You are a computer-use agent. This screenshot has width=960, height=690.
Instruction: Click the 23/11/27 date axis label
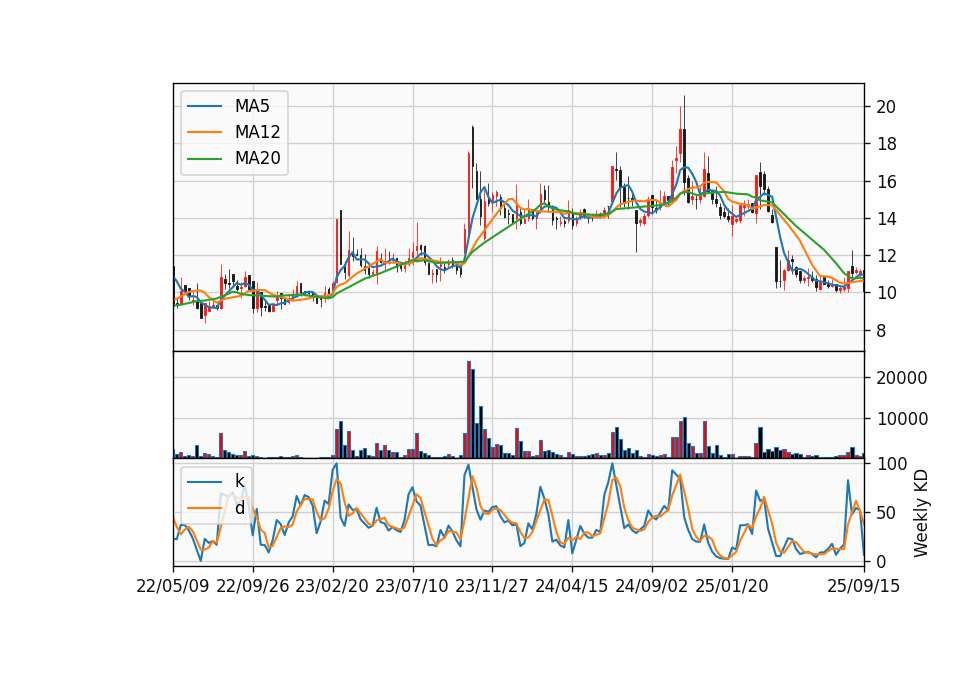[492, 586]
